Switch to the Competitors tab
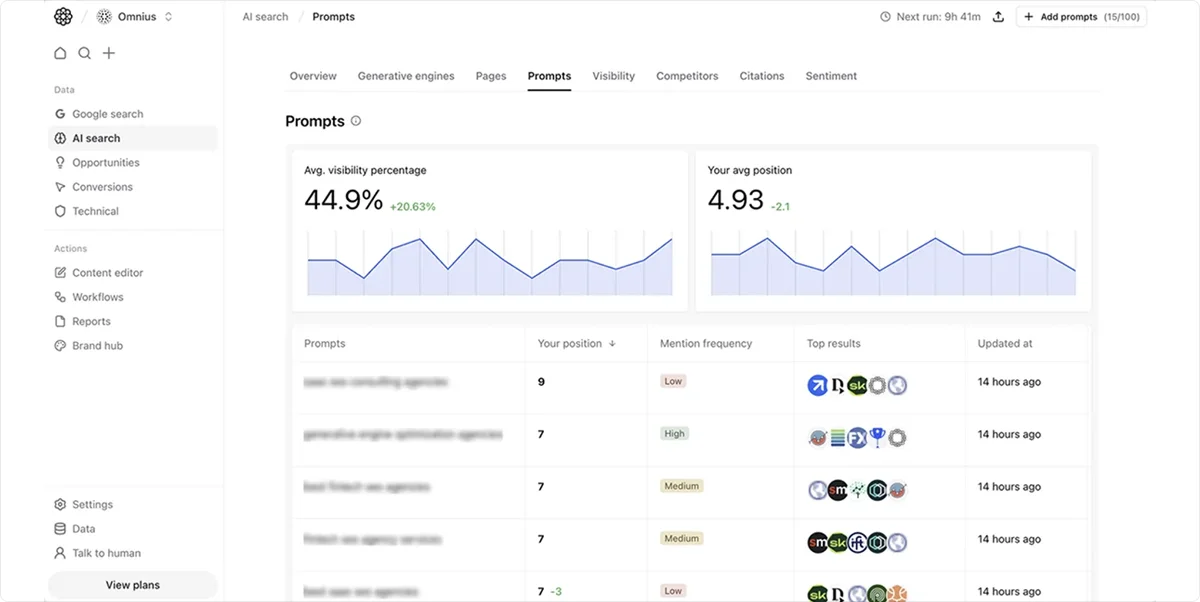 tap(687, 75)
